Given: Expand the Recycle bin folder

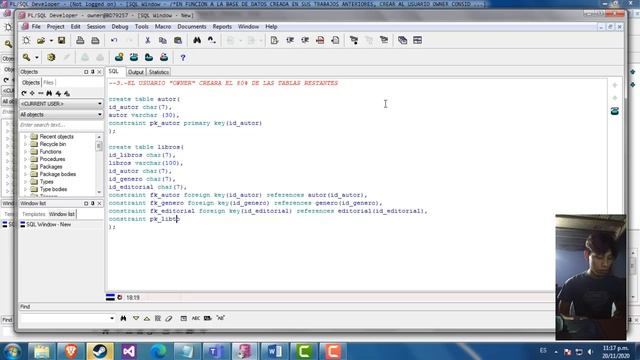Looking at the screenshot, I should [x=25, y=144].
